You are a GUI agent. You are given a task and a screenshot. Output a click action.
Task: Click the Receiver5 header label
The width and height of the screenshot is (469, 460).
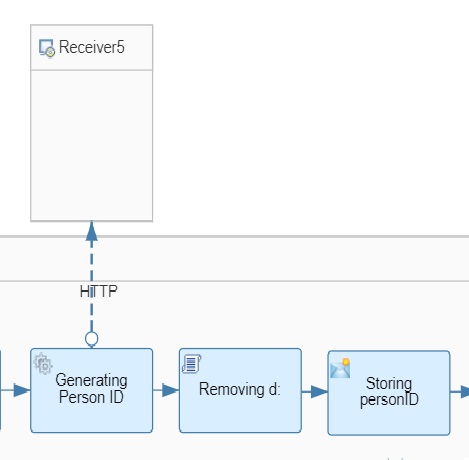click(x=92, y=47)
